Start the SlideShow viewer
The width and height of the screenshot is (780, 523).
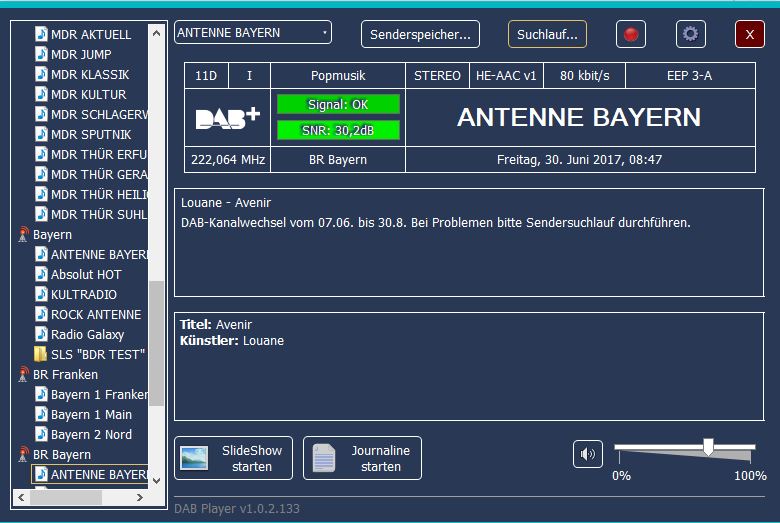(234, 458)
